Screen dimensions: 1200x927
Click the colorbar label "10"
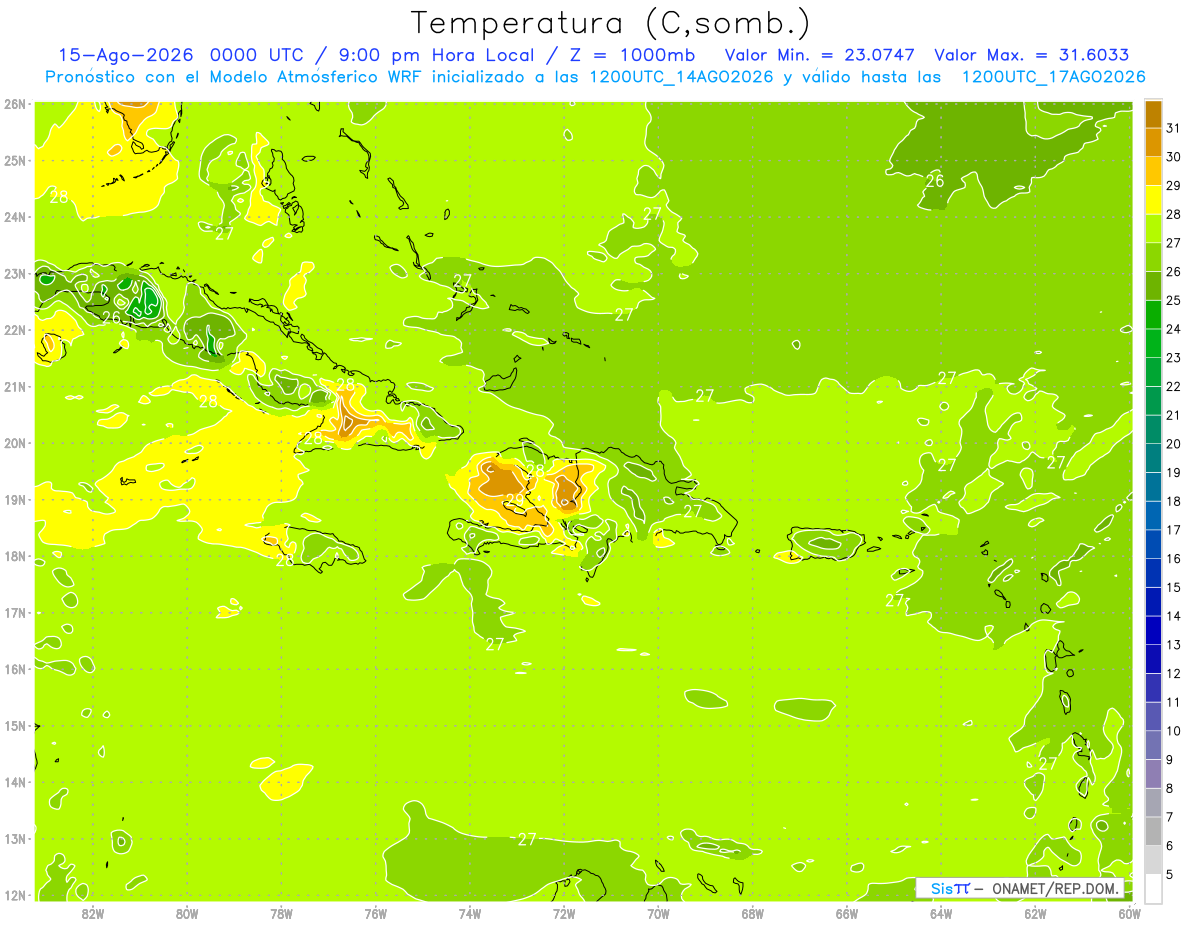click(1174, 731)
